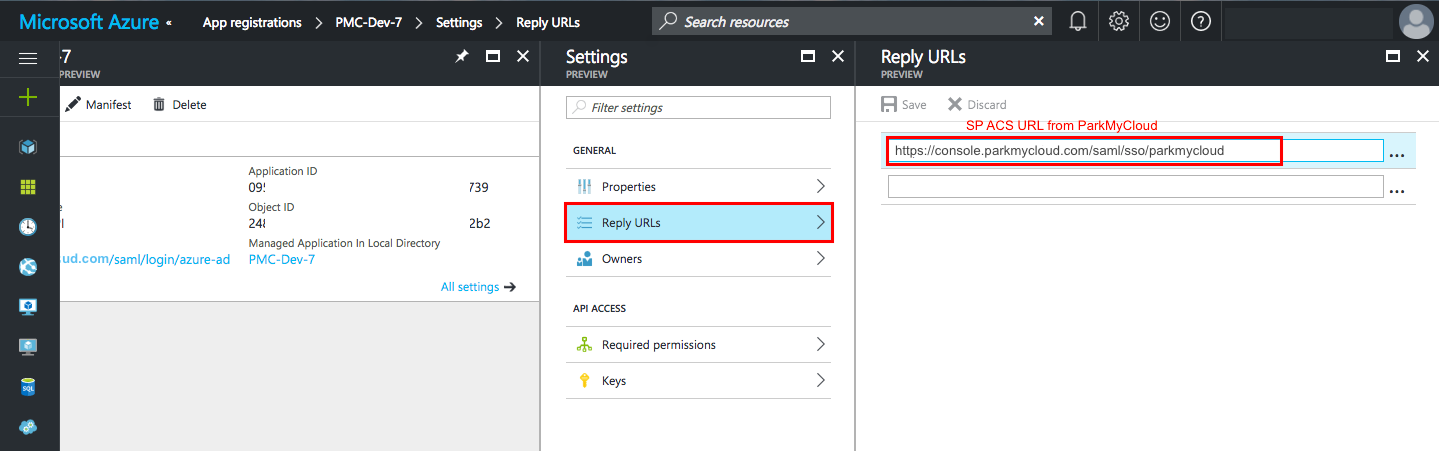Close the Settings blade

click(838, 57)
